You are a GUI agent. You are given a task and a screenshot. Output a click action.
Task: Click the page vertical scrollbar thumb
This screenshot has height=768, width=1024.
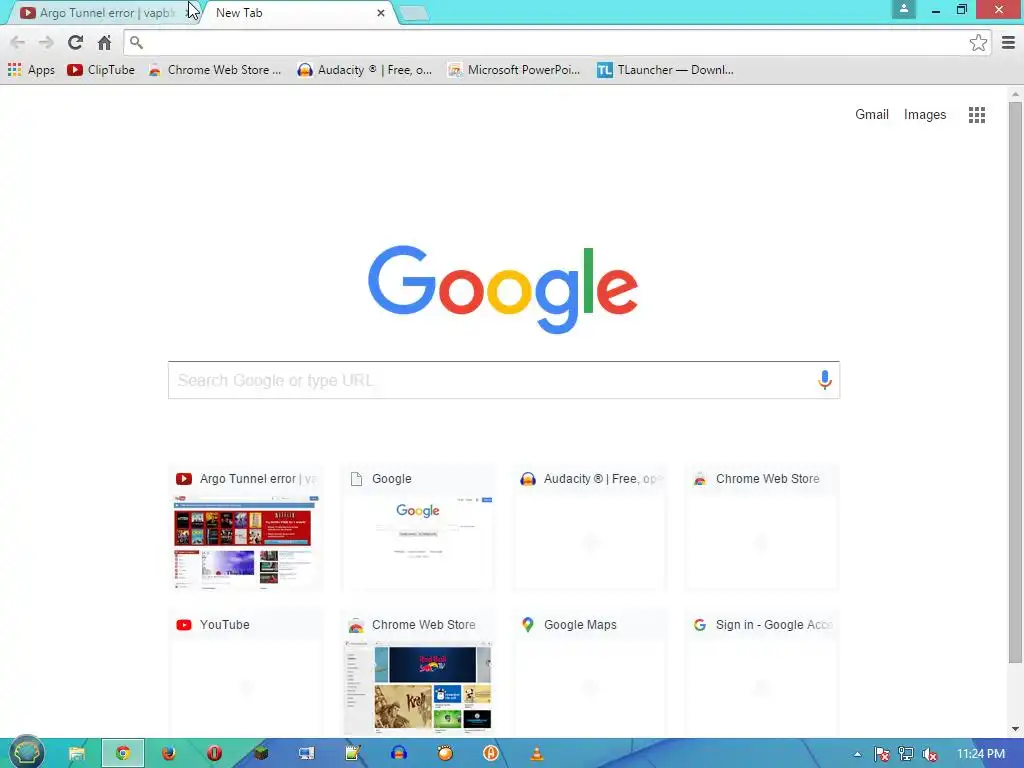1015,382
